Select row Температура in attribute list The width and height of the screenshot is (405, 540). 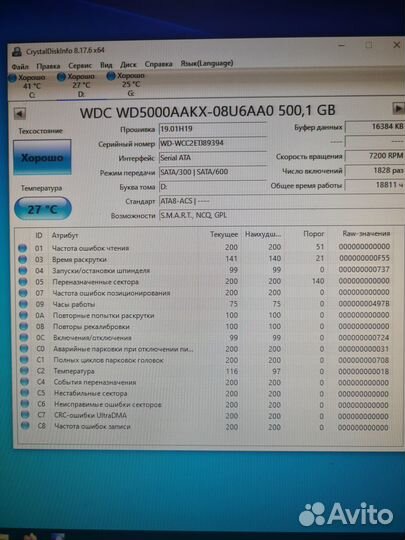[x=205, y=371]
